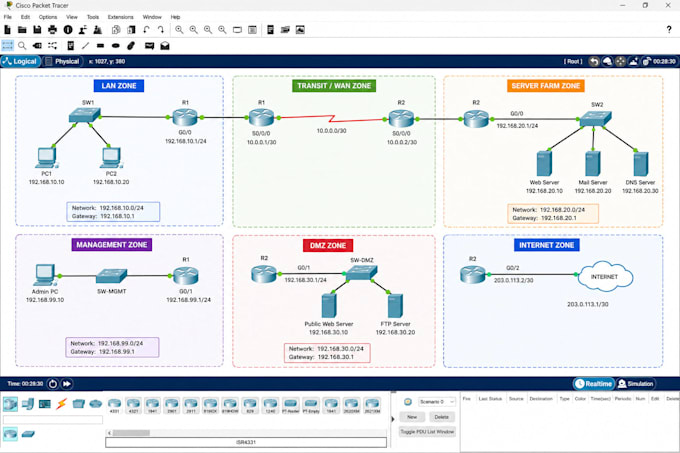The height and width of the screenshot is (453, 680).
Task: Open the Options menu
Action: (x=48, y=17)
